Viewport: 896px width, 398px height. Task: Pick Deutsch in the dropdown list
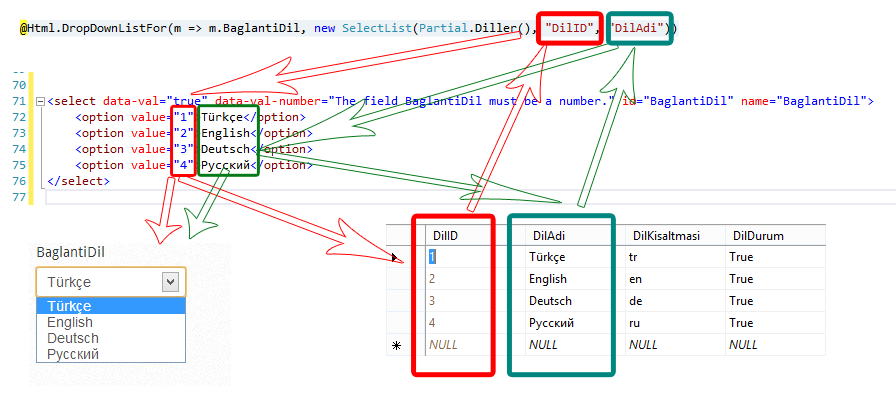click(x=111, y=338)
